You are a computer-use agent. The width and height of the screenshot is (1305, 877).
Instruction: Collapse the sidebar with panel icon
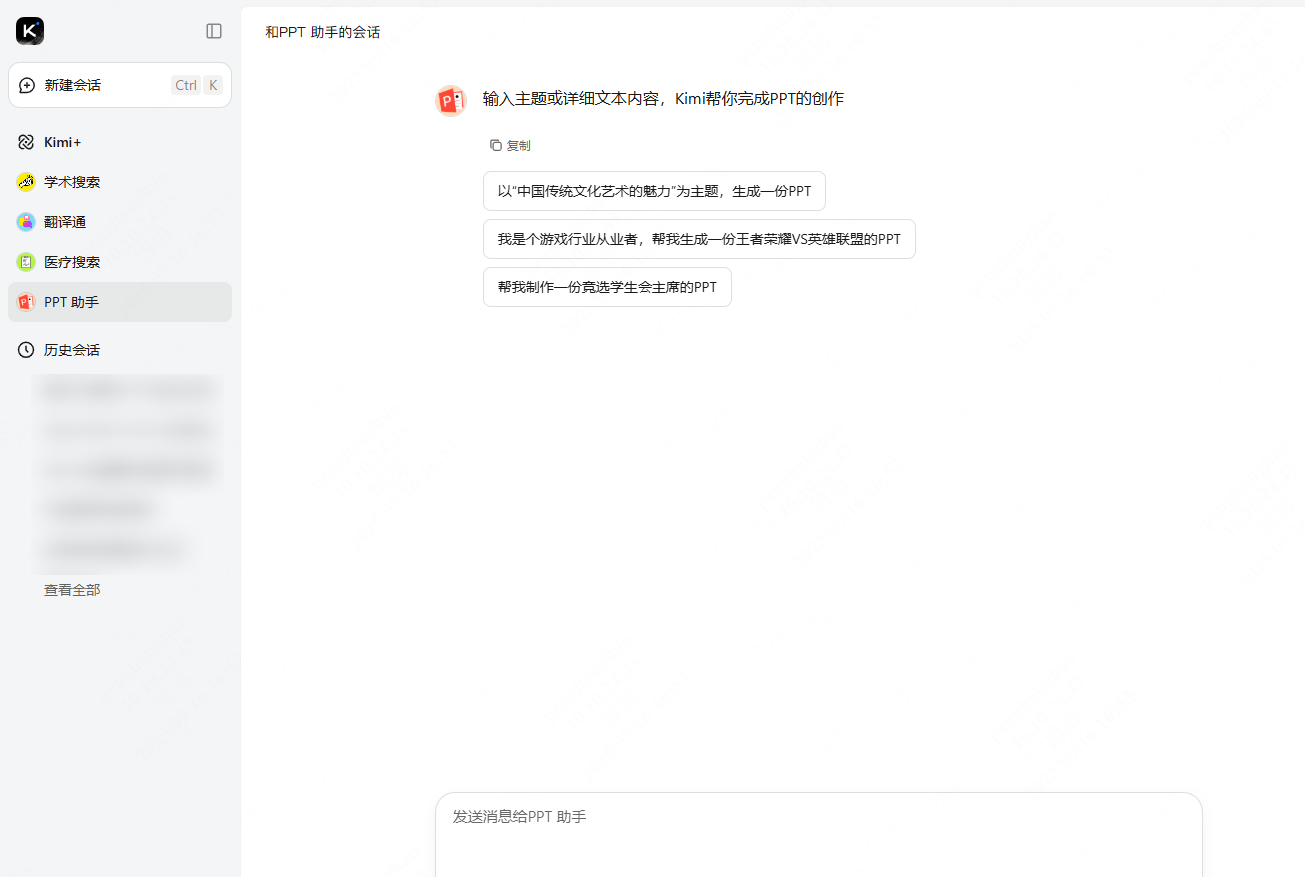tap(214, 31)
